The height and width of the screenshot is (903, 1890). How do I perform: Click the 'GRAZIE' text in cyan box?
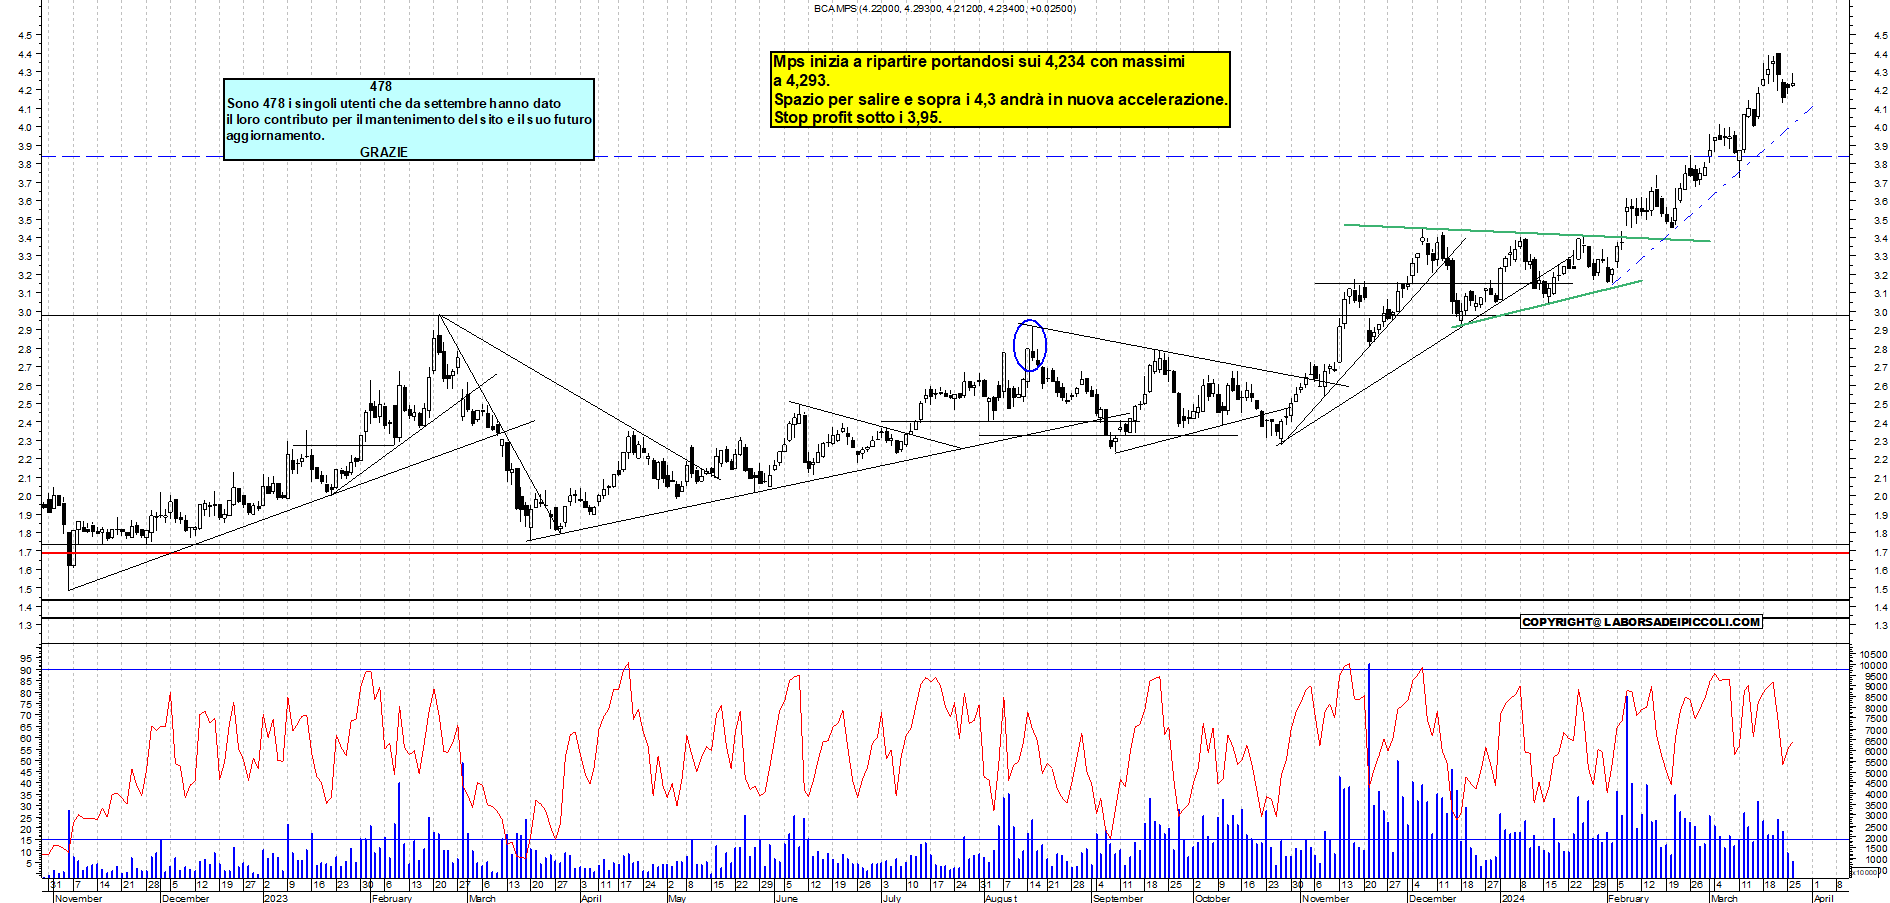pyautogui.click(x=384, y=152)
